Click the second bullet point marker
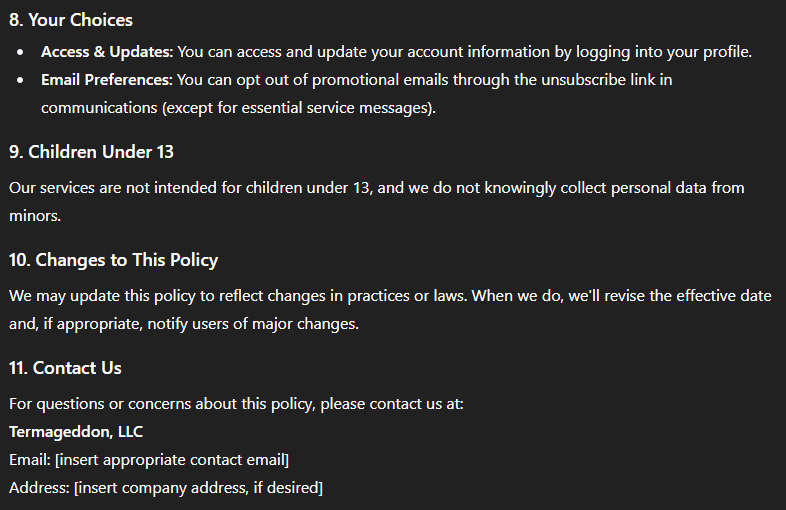786x510 pixels. point(20,80)
